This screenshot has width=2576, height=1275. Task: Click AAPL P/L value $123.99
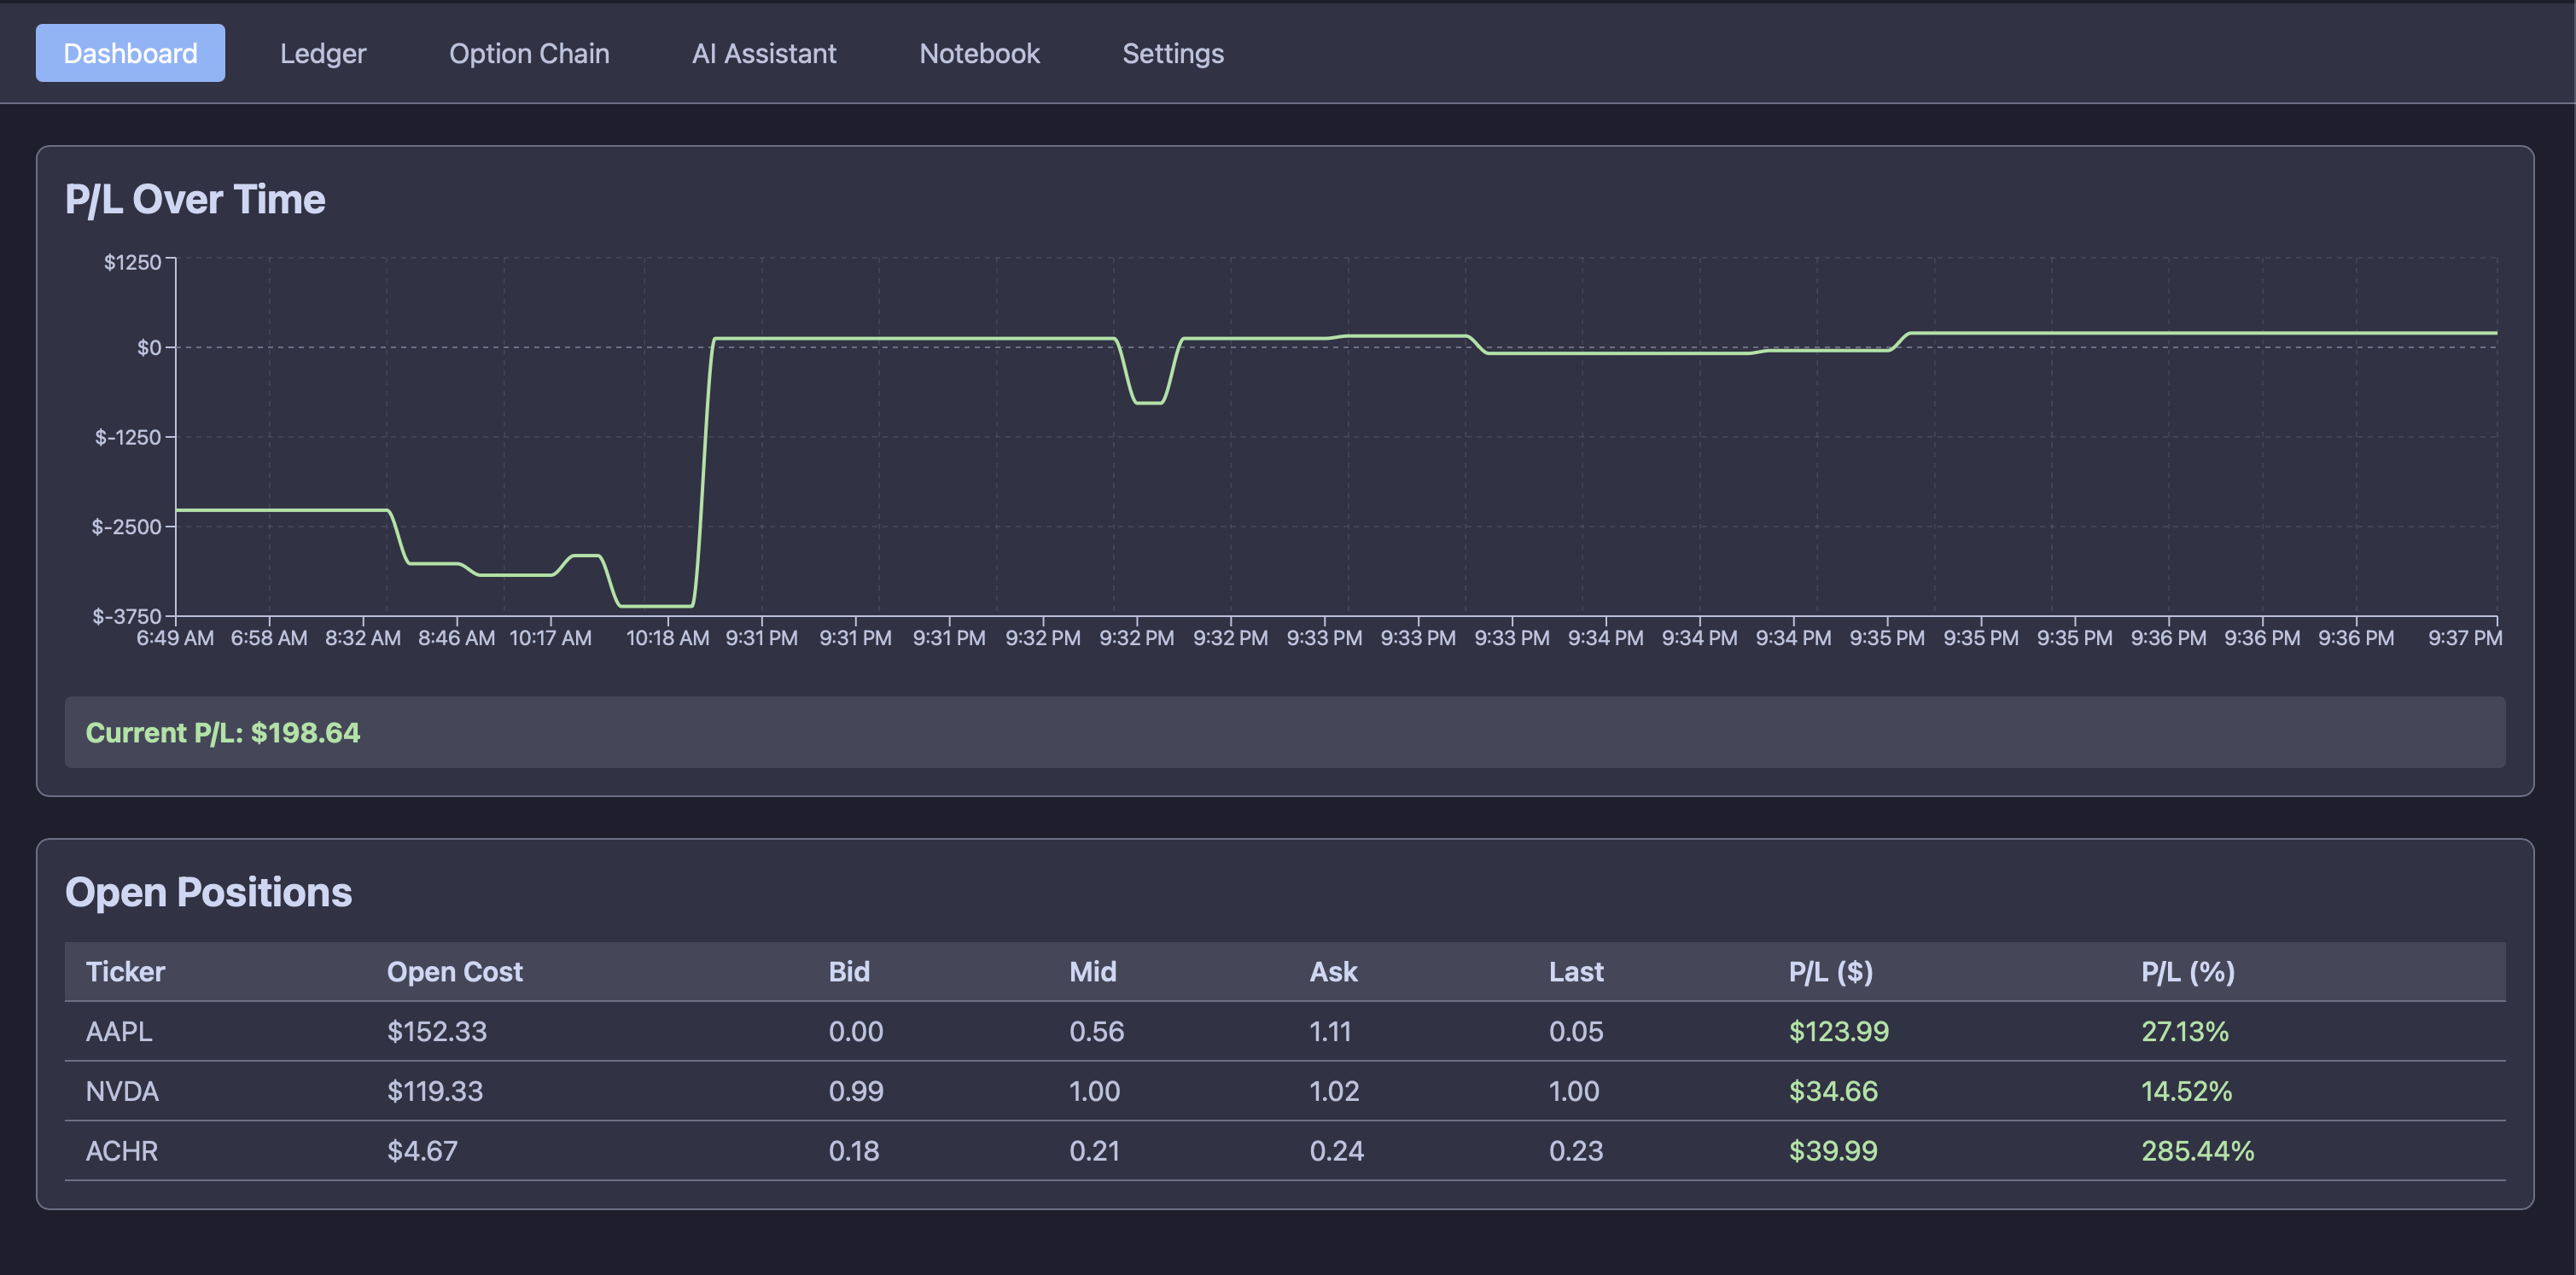pyautogui.click(x=1838, y=1031)
